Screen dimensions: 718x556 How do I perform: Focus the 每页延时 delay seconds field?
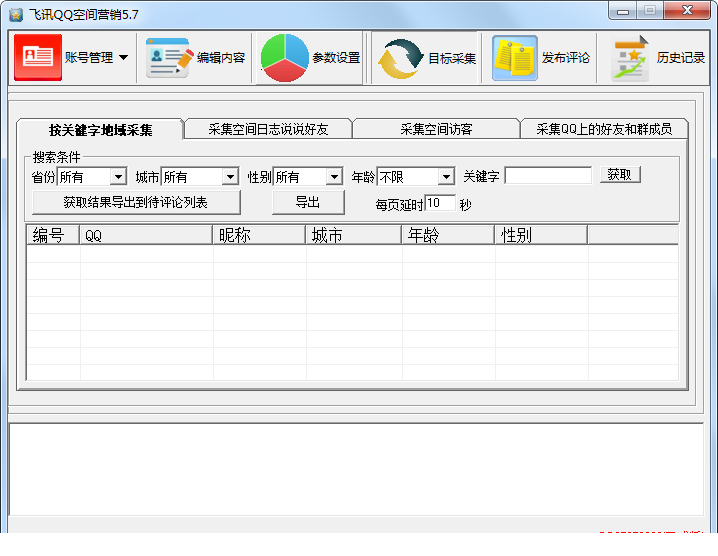pyautogui.click(x=440, y=203)
